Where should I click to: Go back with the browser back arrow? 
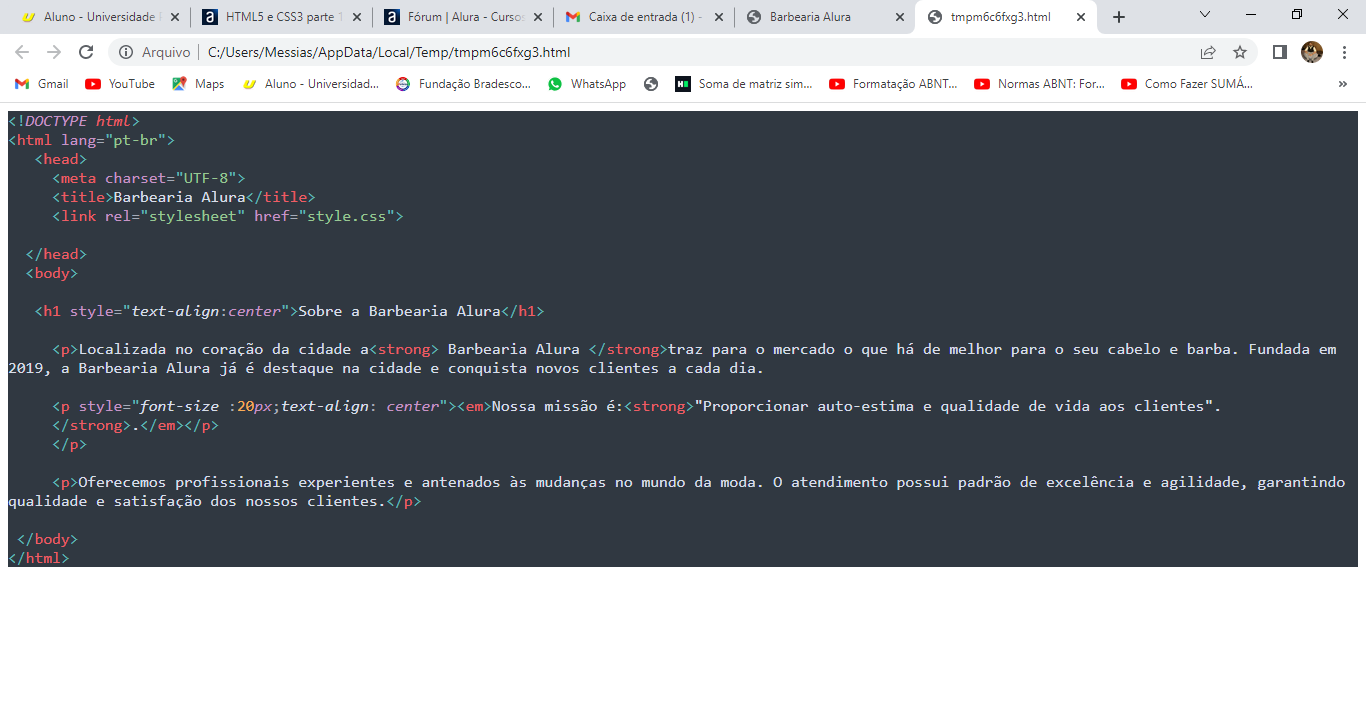pyautogui.click(x=22, y=52)
